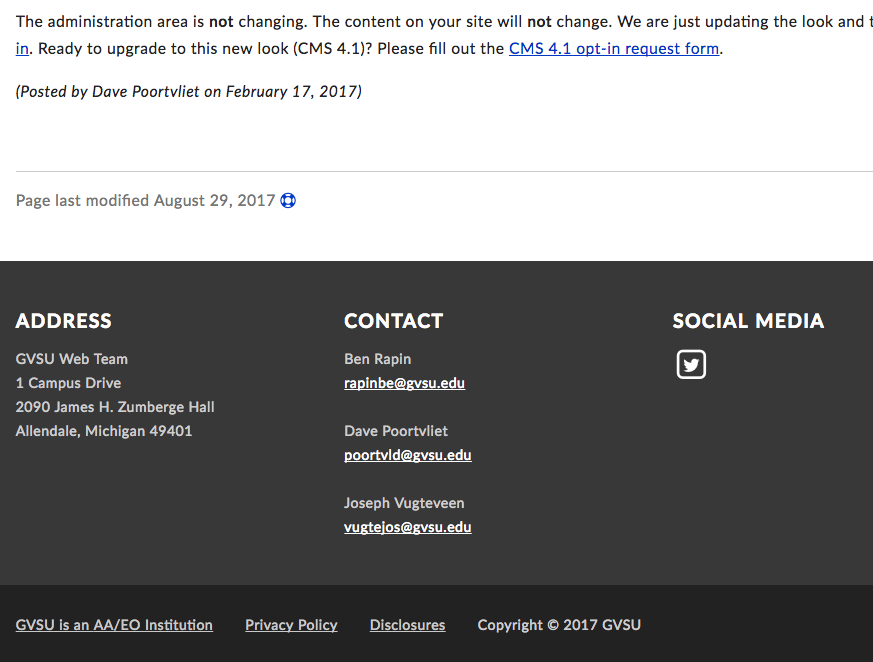
Task: Click the underlined "in" link in the paragraph
Action: pos(22,48)
